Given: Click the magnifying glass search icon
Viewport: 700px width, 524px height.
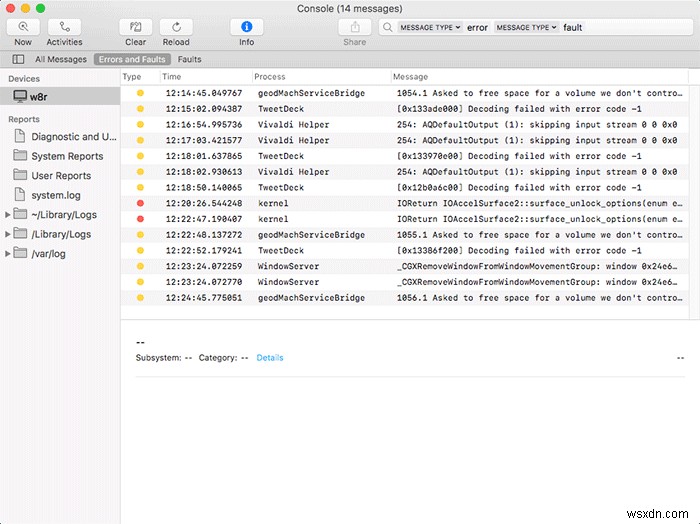Looking at the screenshot, I should click(x=387, y=28).
